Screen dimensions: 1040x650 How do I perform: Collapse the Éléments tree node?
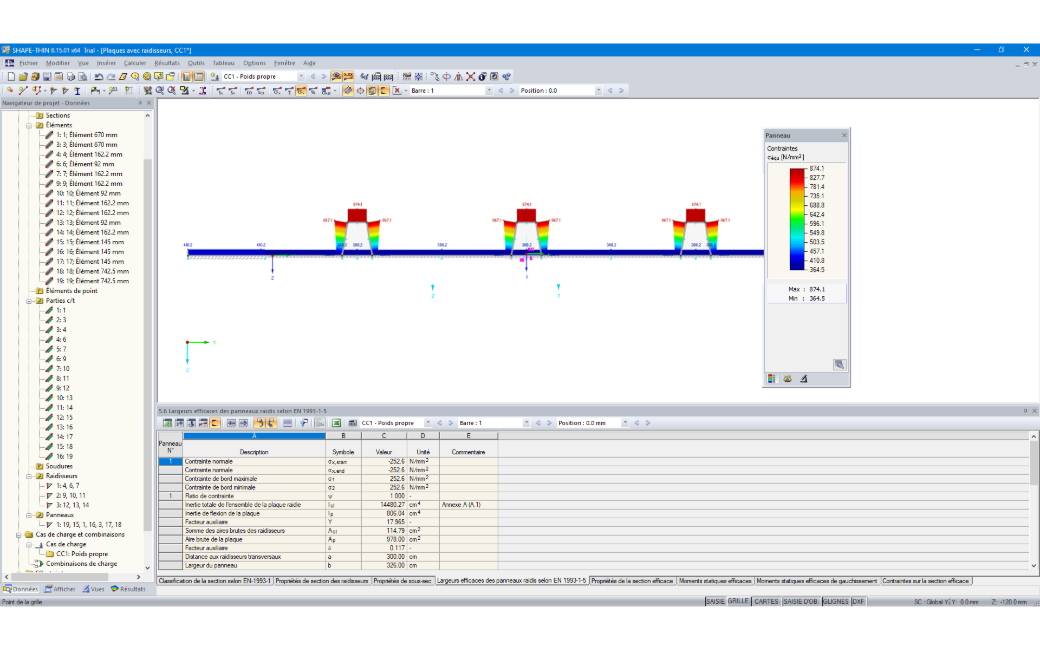[29, 125]
